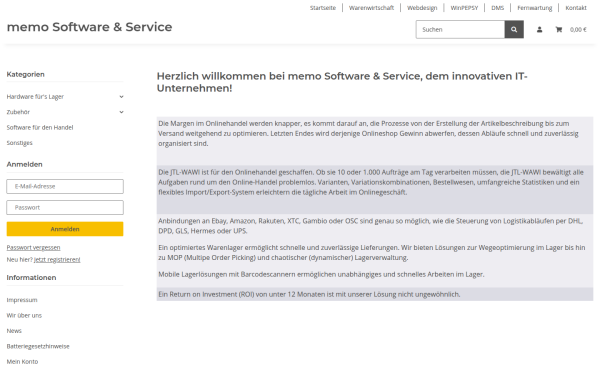Click line 'Mobile Lagerlösungen mit Barcodescannern'
Viewport: 600px width, 375px height.
pos(321,274)
